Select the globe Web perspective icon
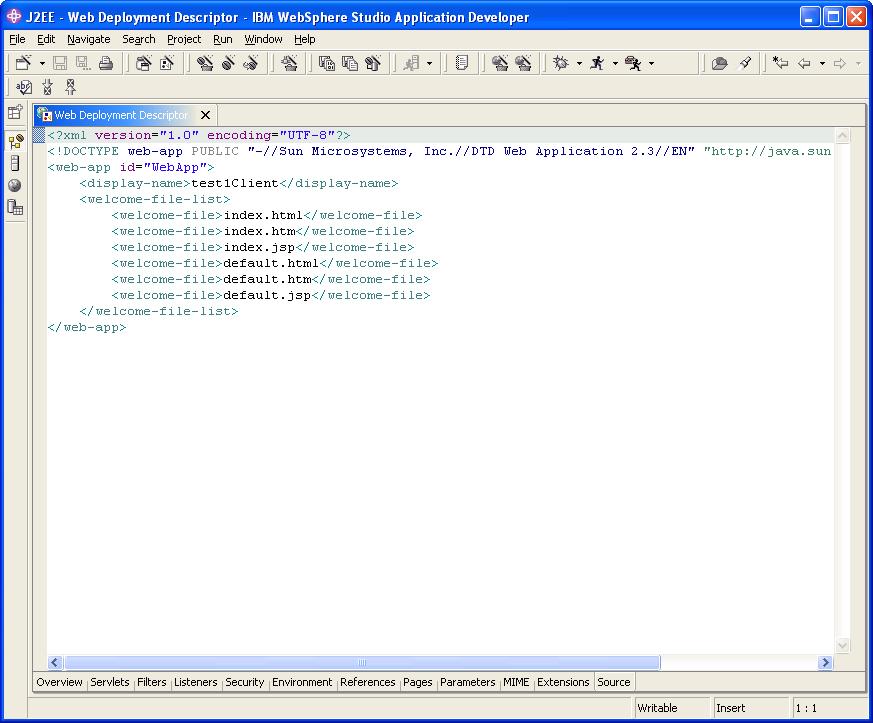This screenshot has width=873, height=723. pos(14,185)
